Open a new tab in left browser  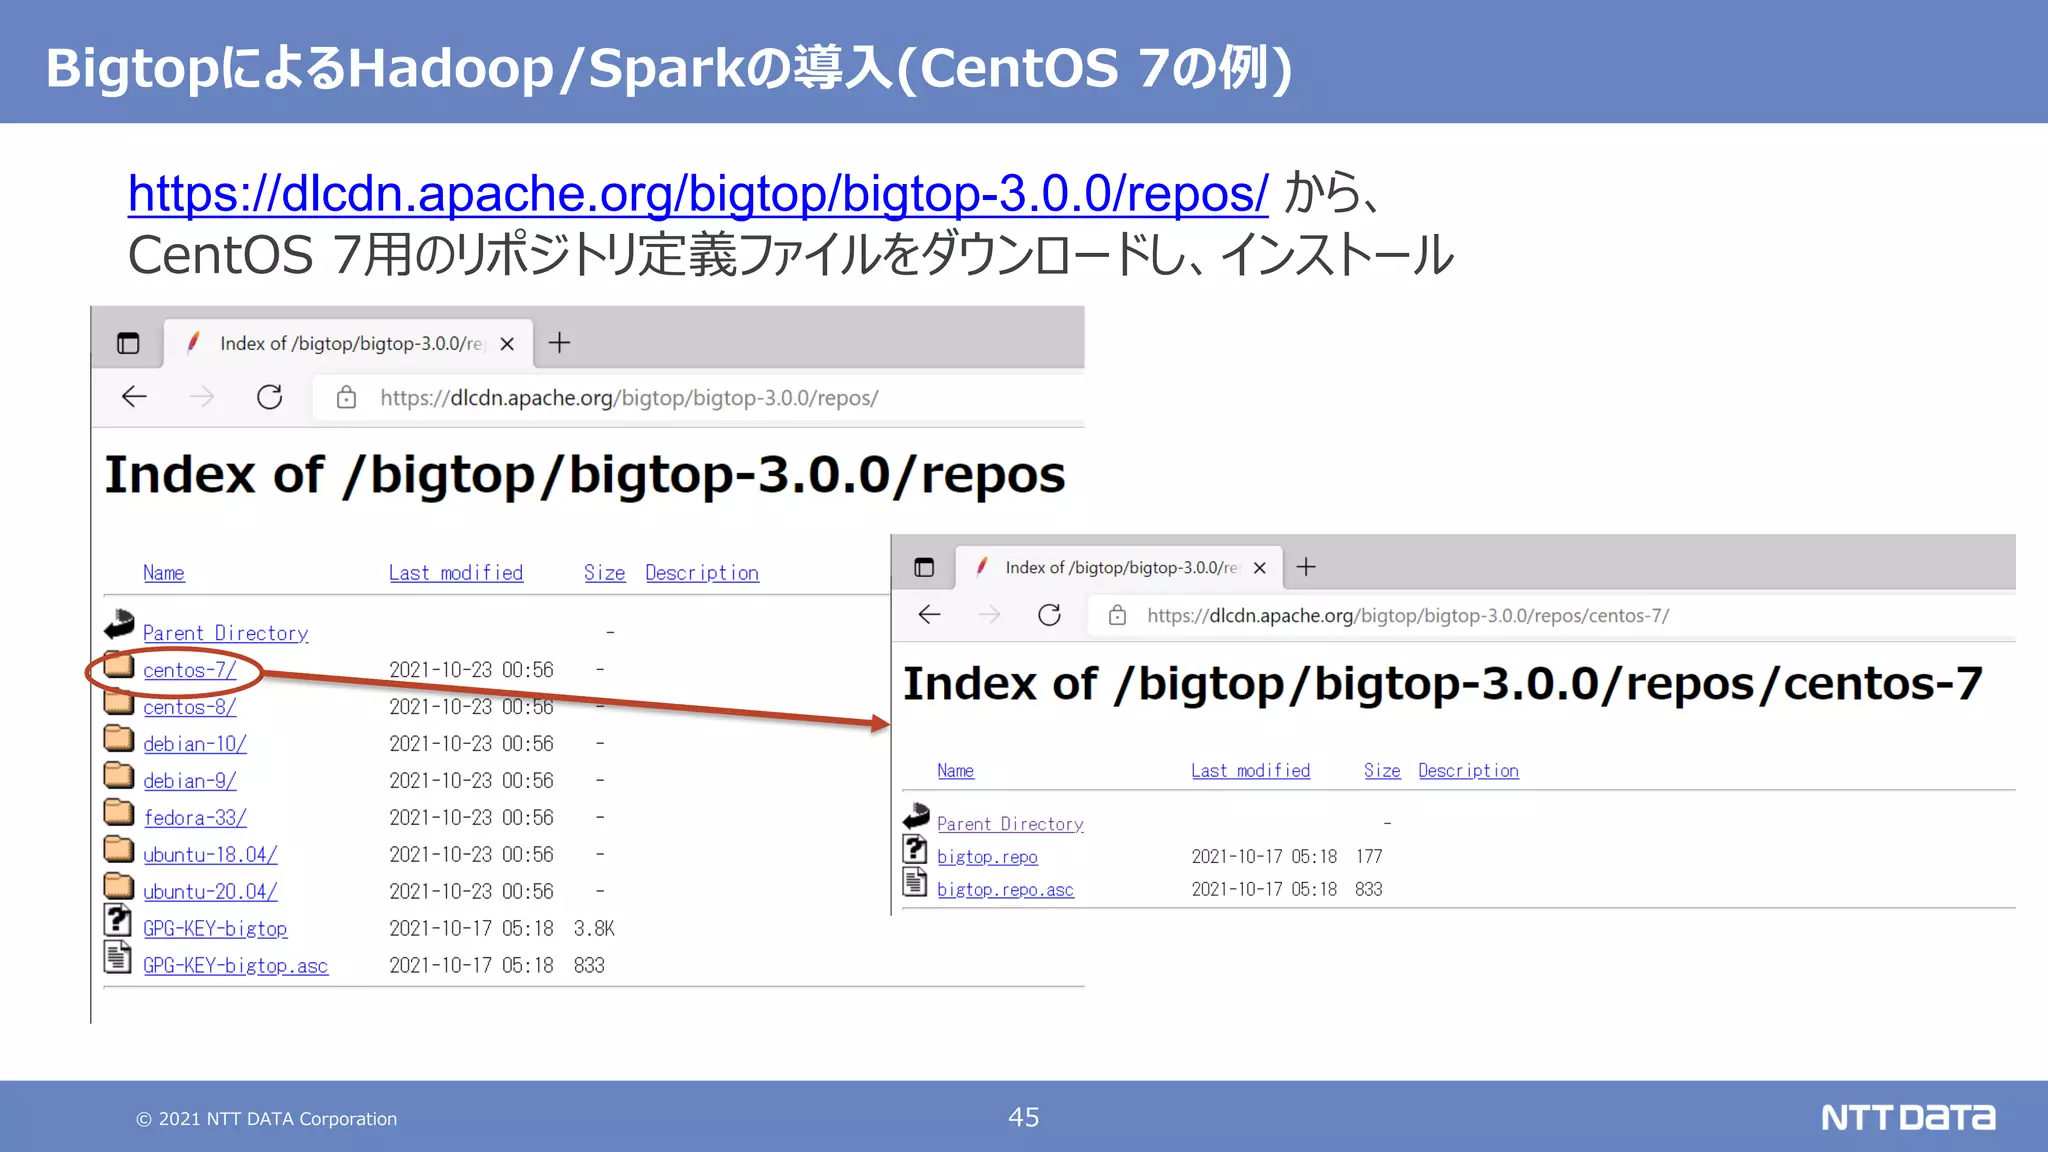pyautogui.click(x=560, y=343)
